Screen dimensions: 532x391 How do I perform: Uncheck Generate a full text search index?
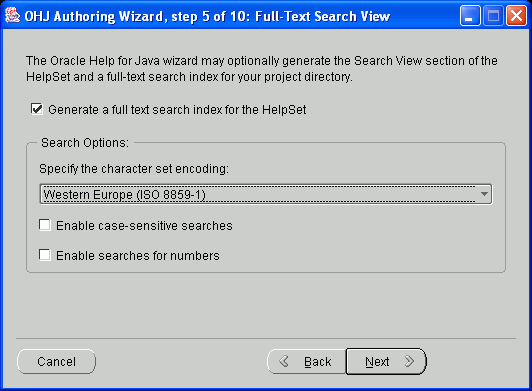(x=37, y=109)
